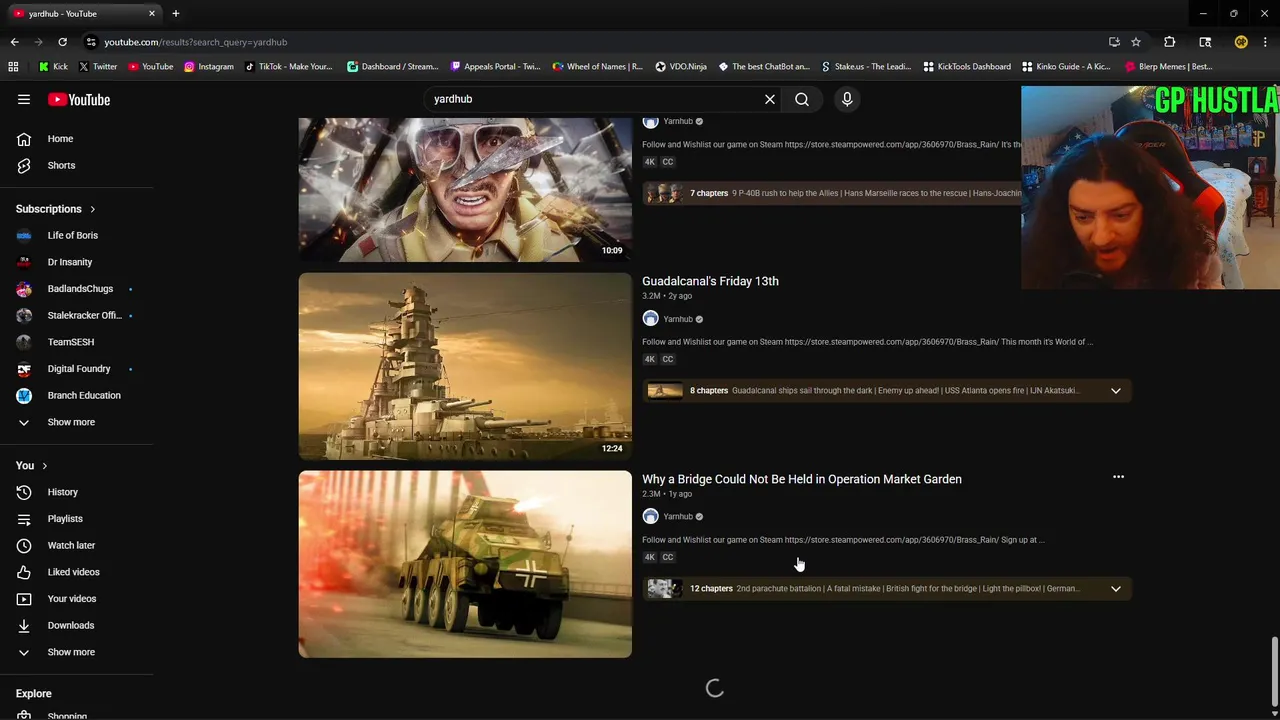This screenshot has width=1280, height=720.
Task: Expand chapters of Operation Market Garden video
Action: (x=1116, y=589)
